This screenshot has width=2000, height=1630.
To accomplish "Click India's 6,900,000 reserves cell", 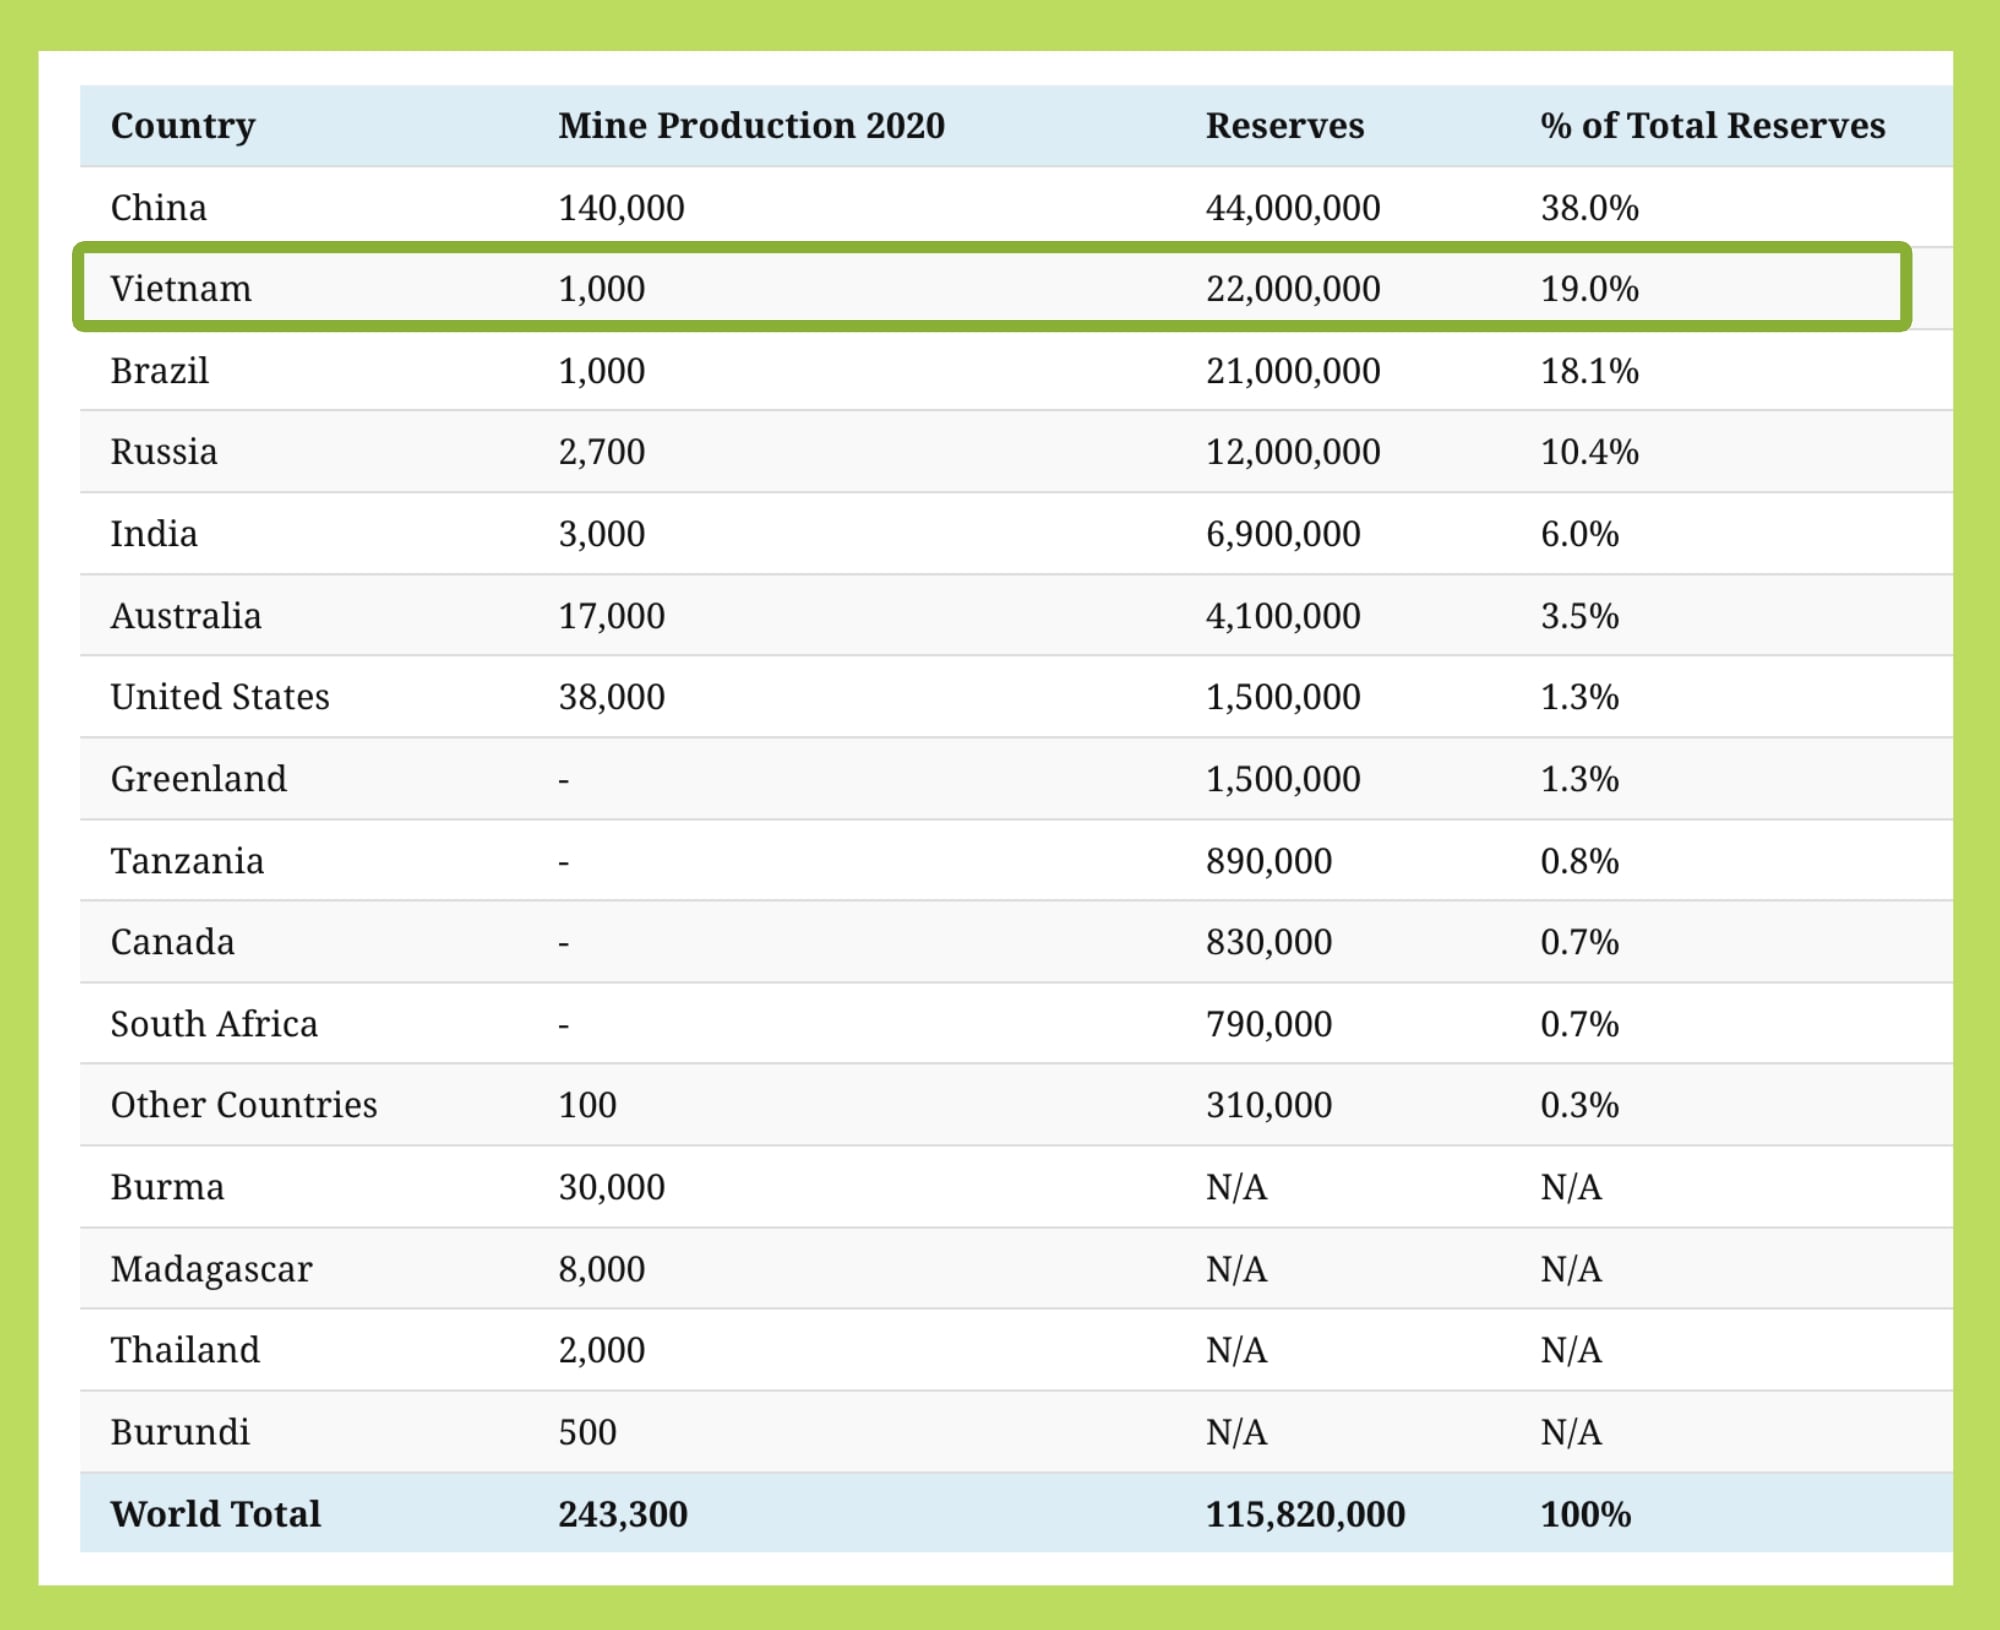I will [1282, 534].
